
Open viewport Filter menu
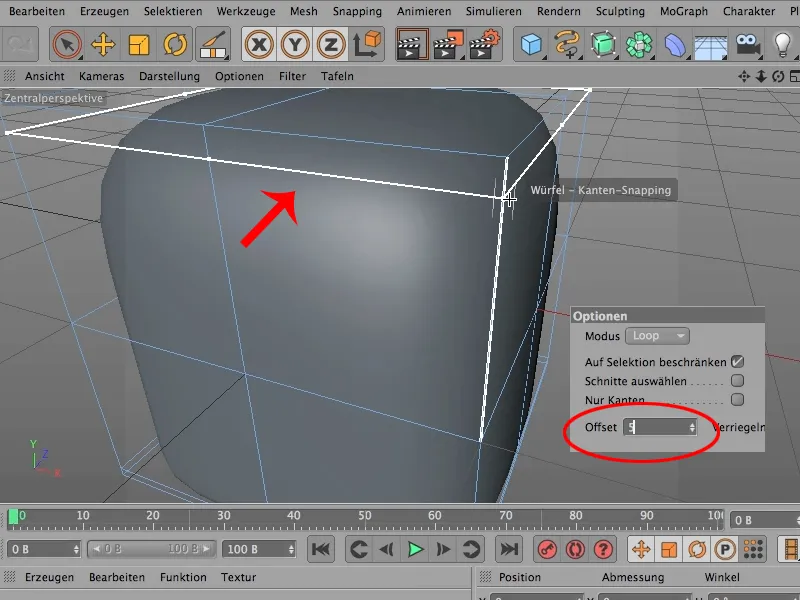292,77
